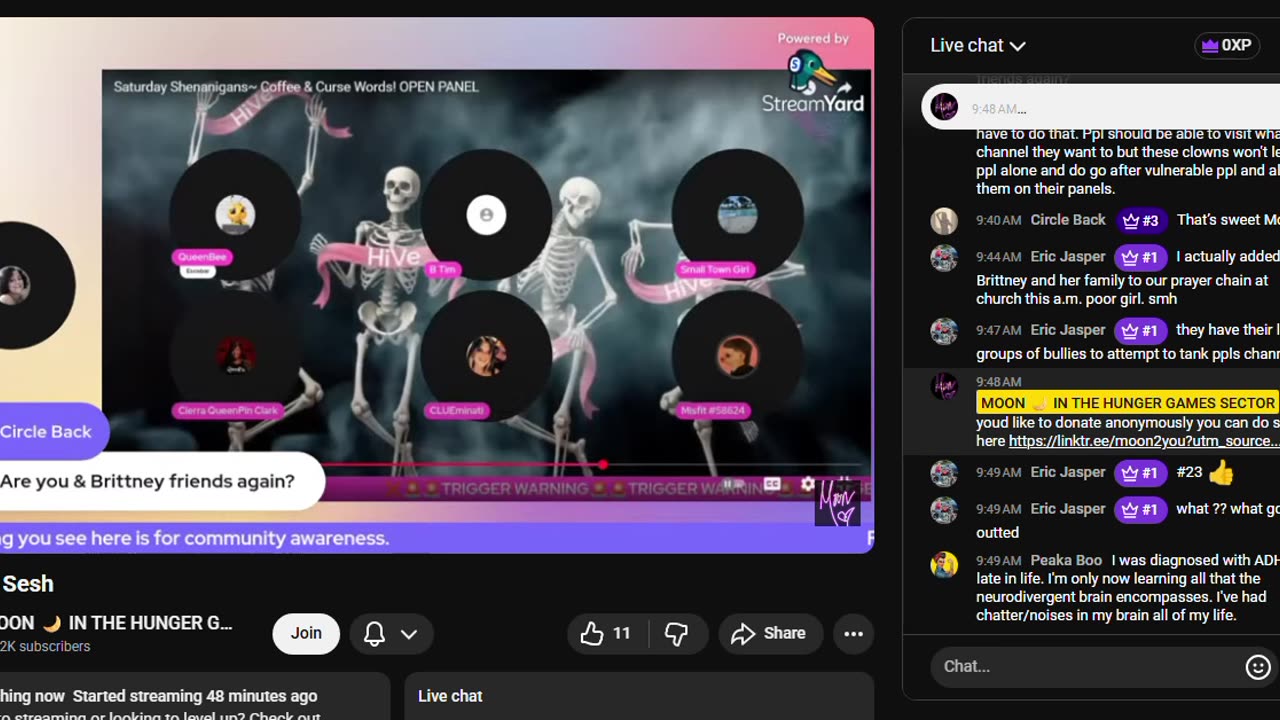Click the Join membership button
This screenshot has width=1280, height=720.
[306, 633]
